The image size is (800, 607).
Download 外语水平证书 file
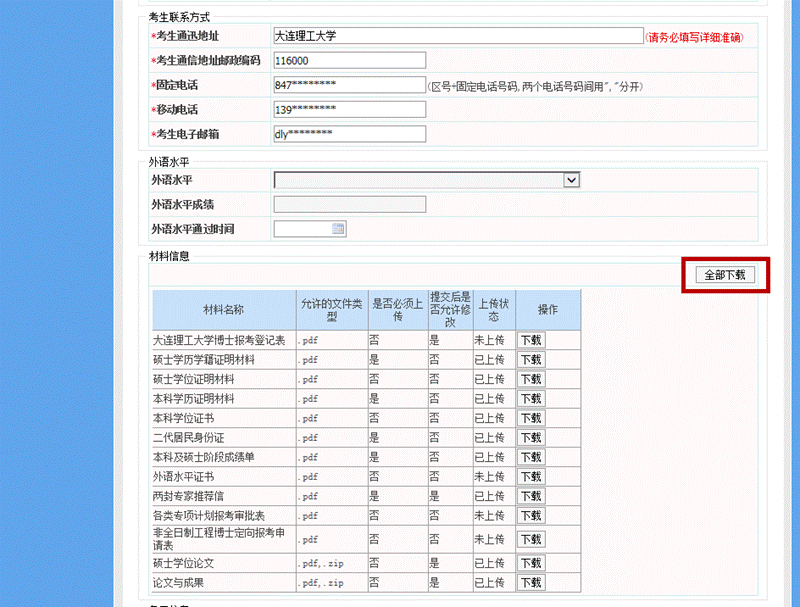click(x=530, y=476)
